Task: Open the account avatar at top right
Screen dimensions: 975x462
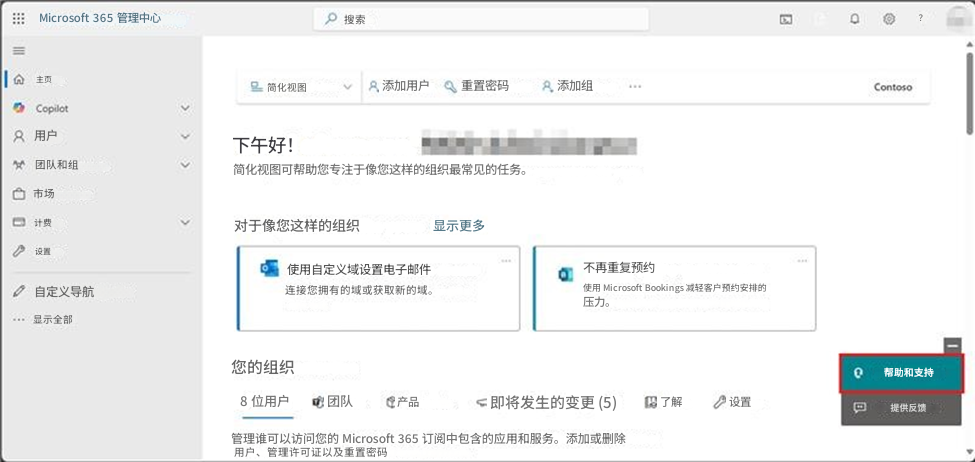Action: (x=958, y=19)
